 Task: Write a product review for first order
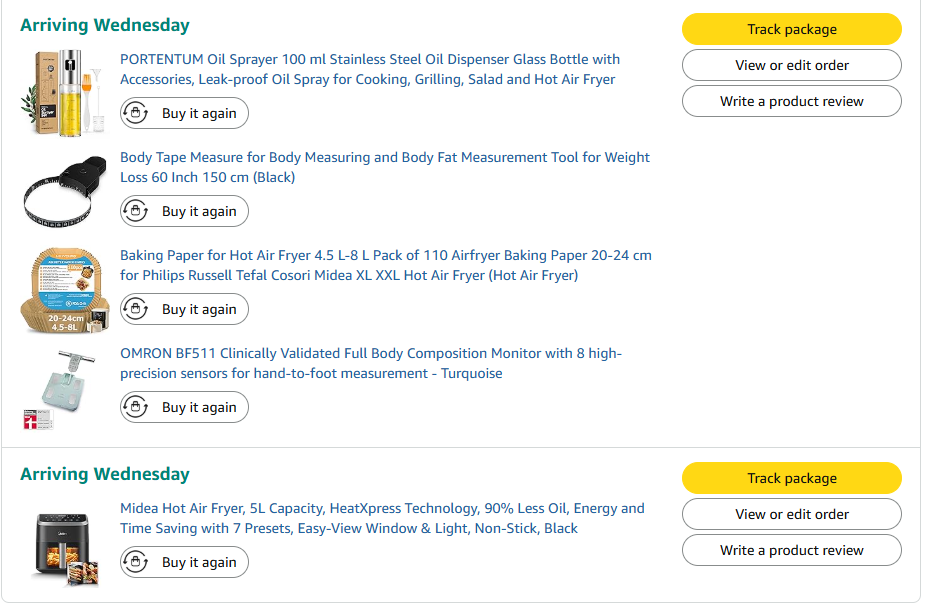pos(791,101)
